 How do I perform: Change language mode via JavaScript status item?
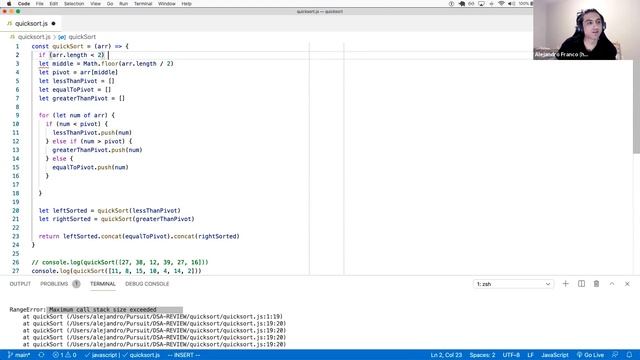pyautogui.click(x=555, y=355)
